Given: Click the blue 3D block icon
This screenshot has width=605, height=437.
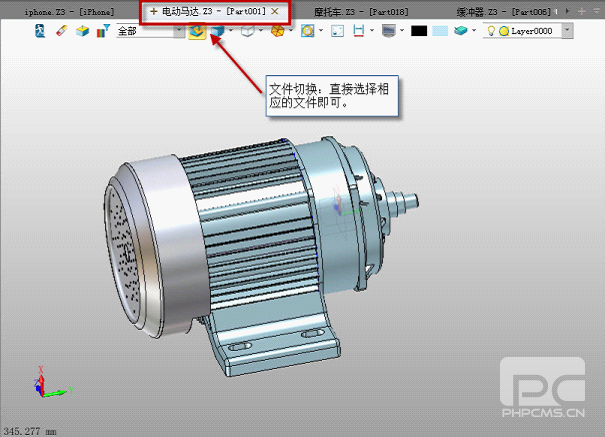Looking at the screenshot, I should [82, 31].
